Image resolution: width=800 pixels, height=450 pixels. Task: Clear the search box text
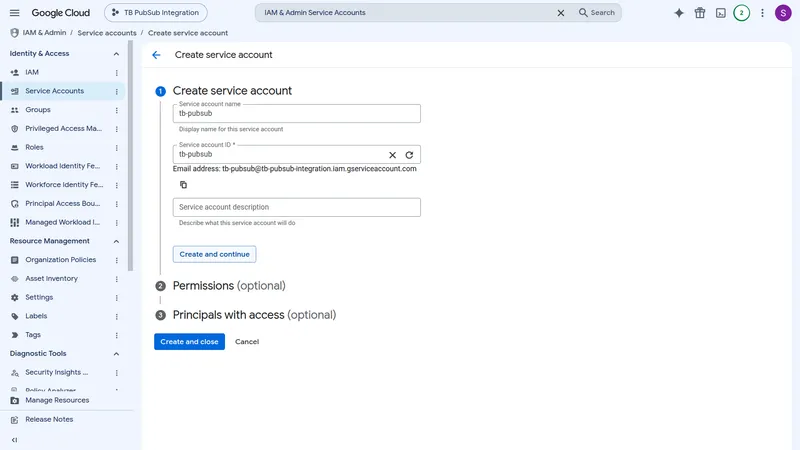[561, 13]
